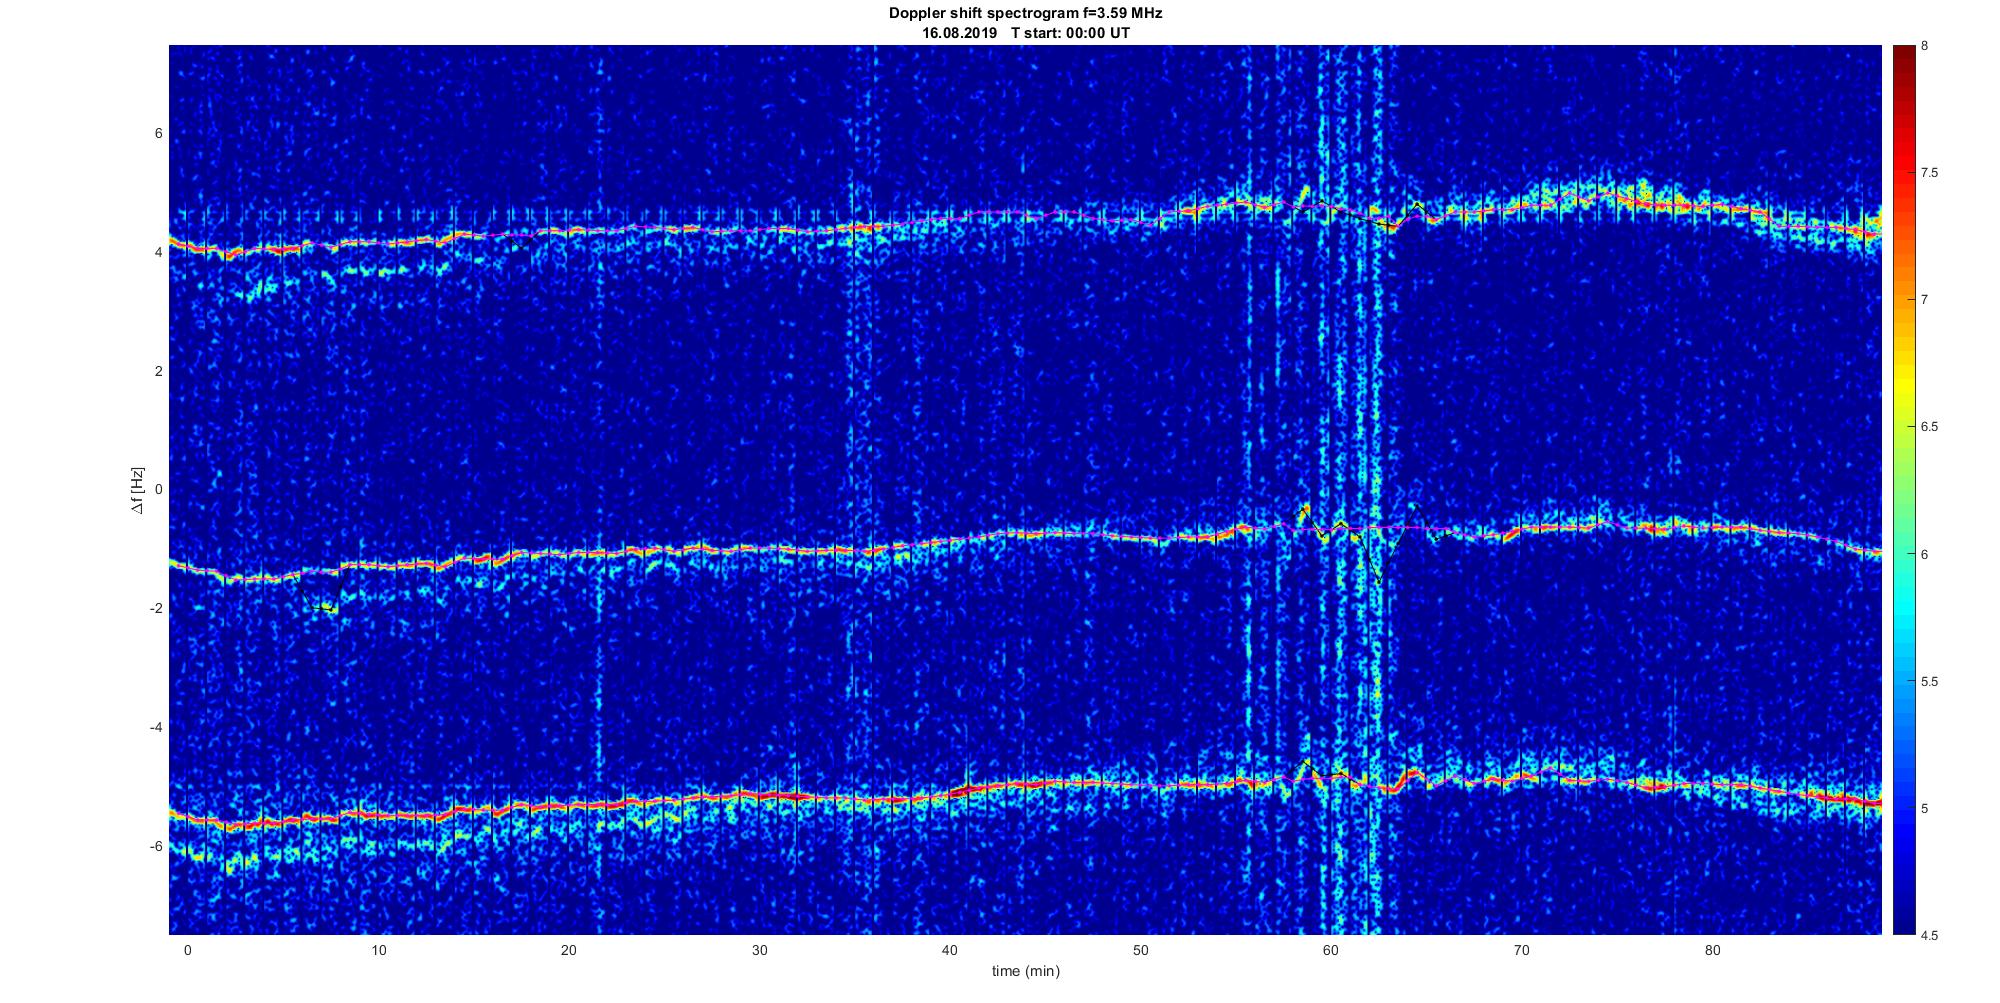Screen dimensions: 2000x1003
Task: Click the title 'Doppler shift spectrogram f=3.59 MHz'
Action: pyautogui.click(x=1025, y=14)
